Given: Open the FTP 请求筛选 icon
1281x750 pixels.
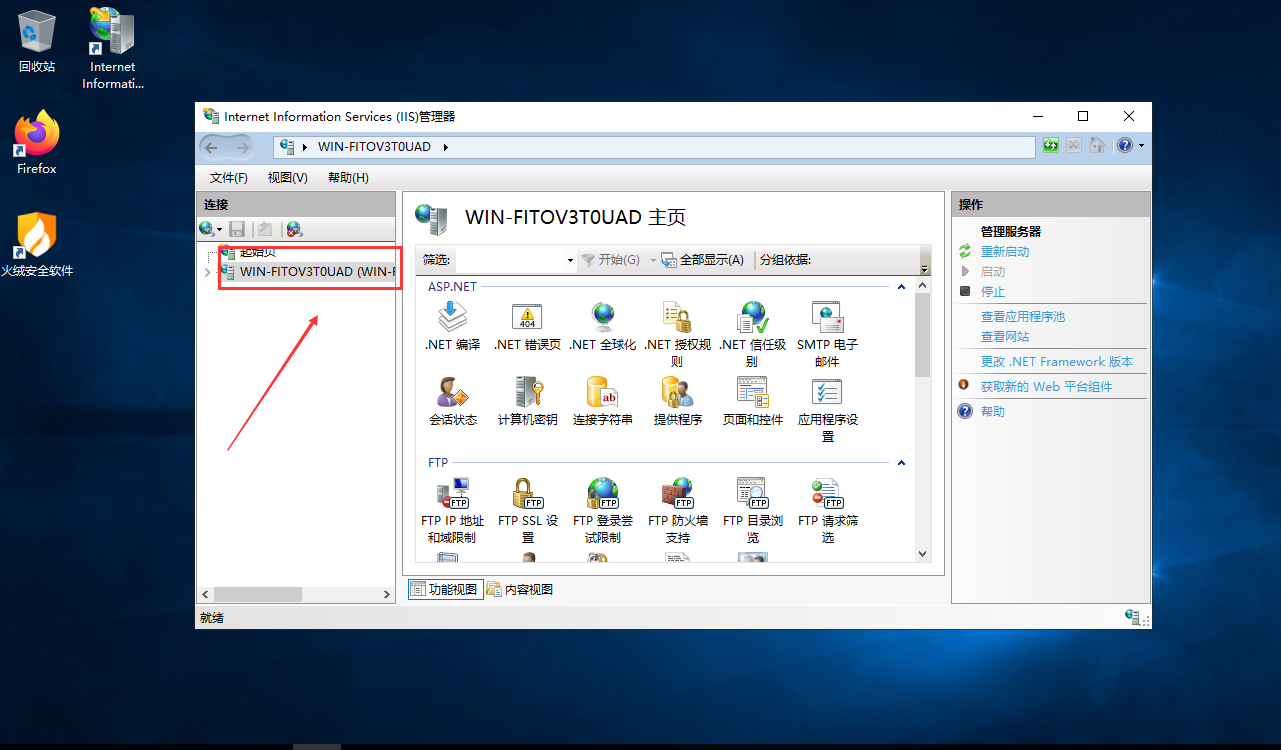Looking at the screenshot, I should click(x=827, y=494).
